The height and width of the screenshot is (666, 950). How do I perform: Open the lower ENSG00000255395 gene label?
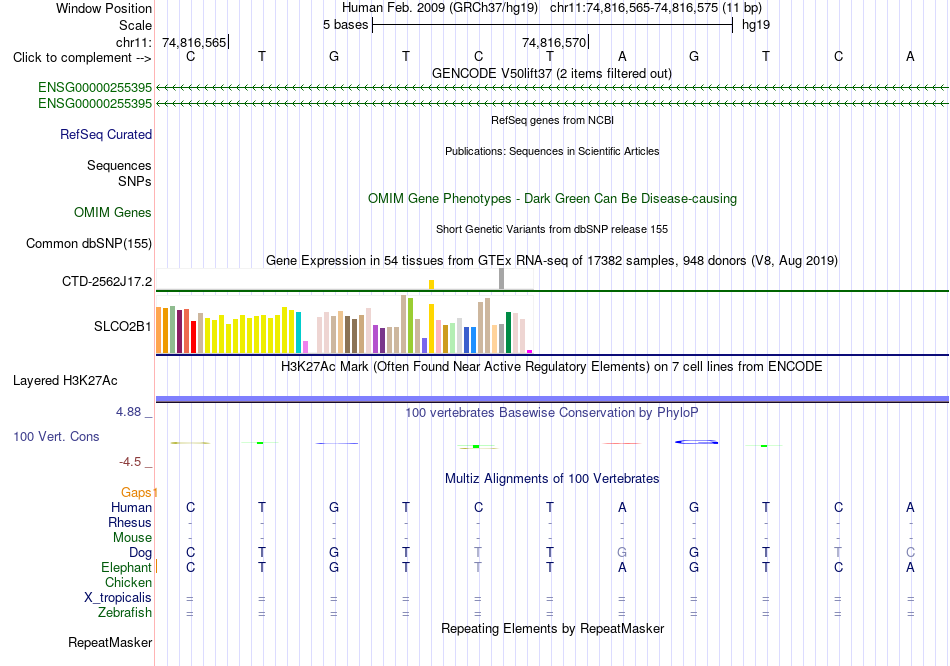coord(95,104)
